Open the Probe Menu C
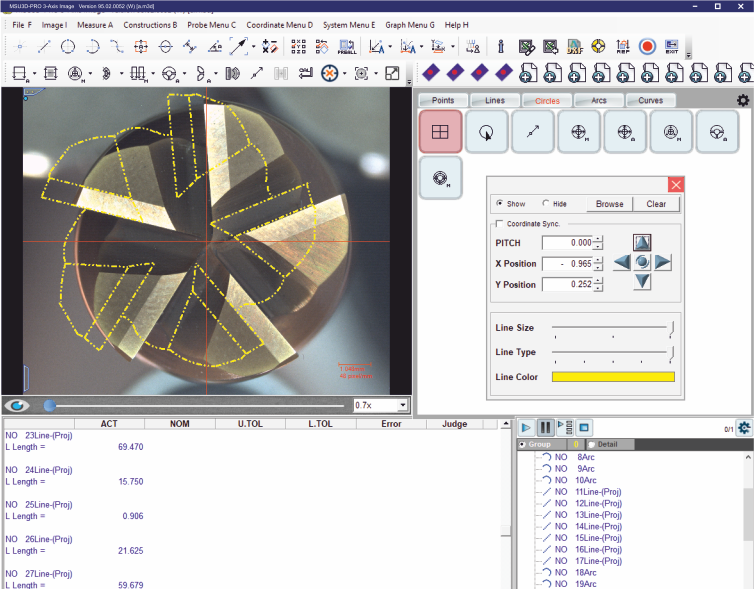The height and width of the screenshot is (589, 754). click(212, 24)
